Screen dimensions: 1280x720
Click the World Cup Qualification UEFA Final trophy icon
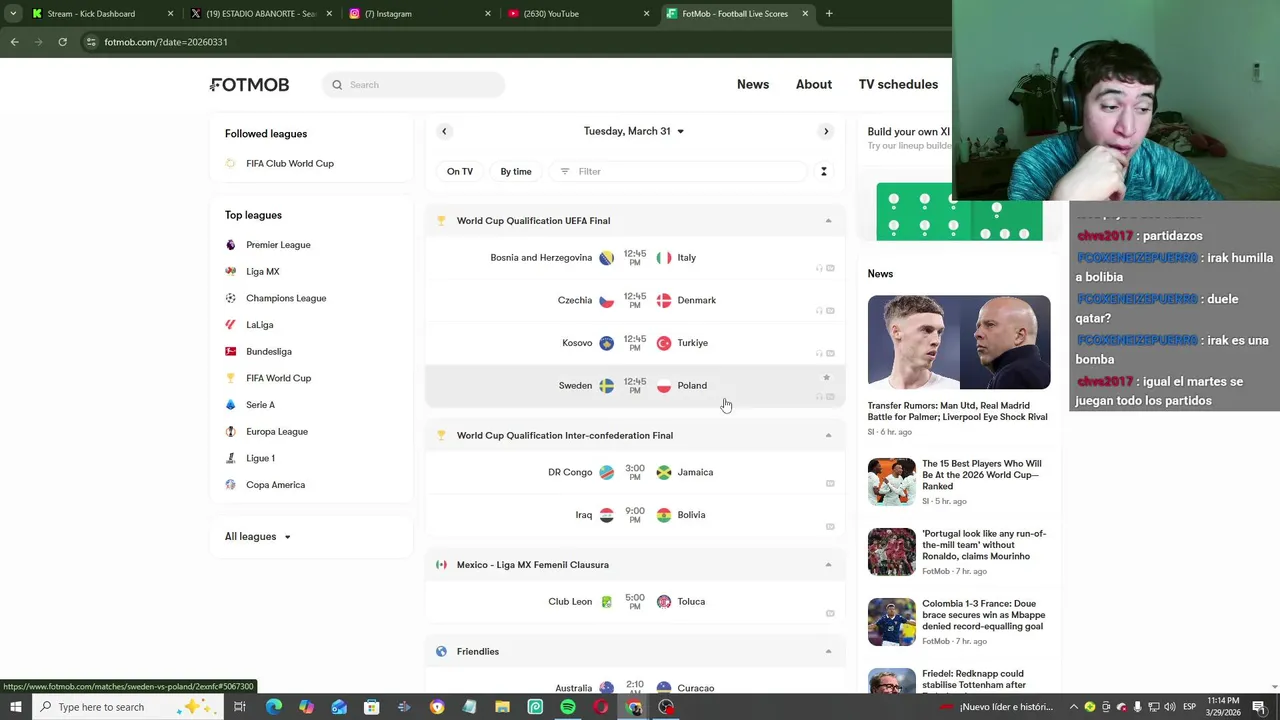tap(441, 221)
